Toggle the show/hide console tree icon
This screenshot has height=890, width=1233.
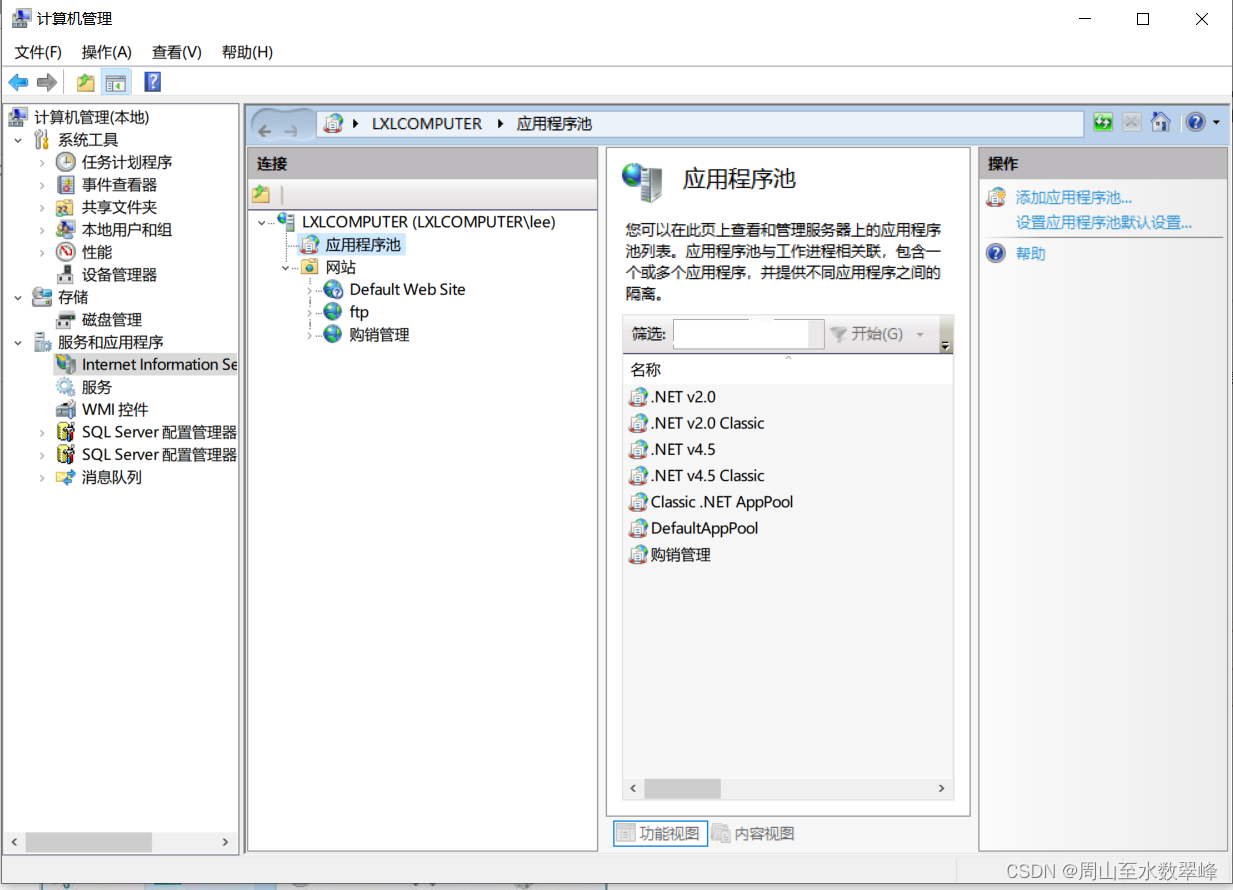tap(116, 82)
